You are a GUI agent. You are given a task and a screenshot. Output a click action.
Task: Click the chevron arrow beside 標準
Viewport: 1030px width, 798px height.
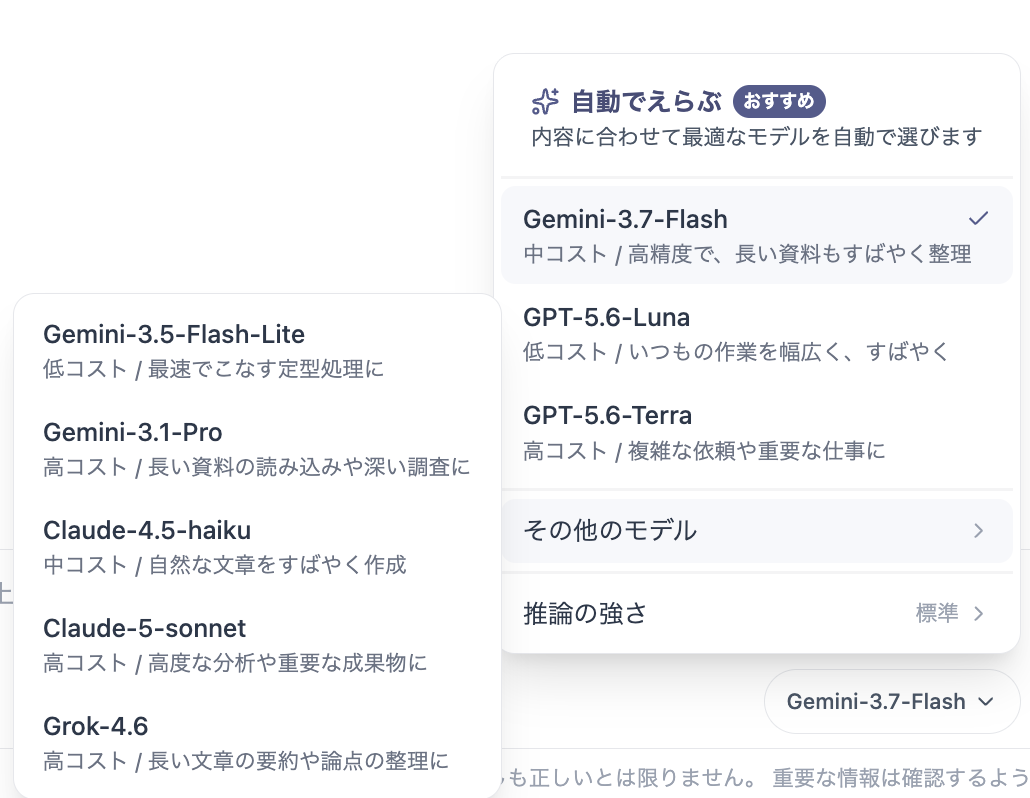pos(978,613)
